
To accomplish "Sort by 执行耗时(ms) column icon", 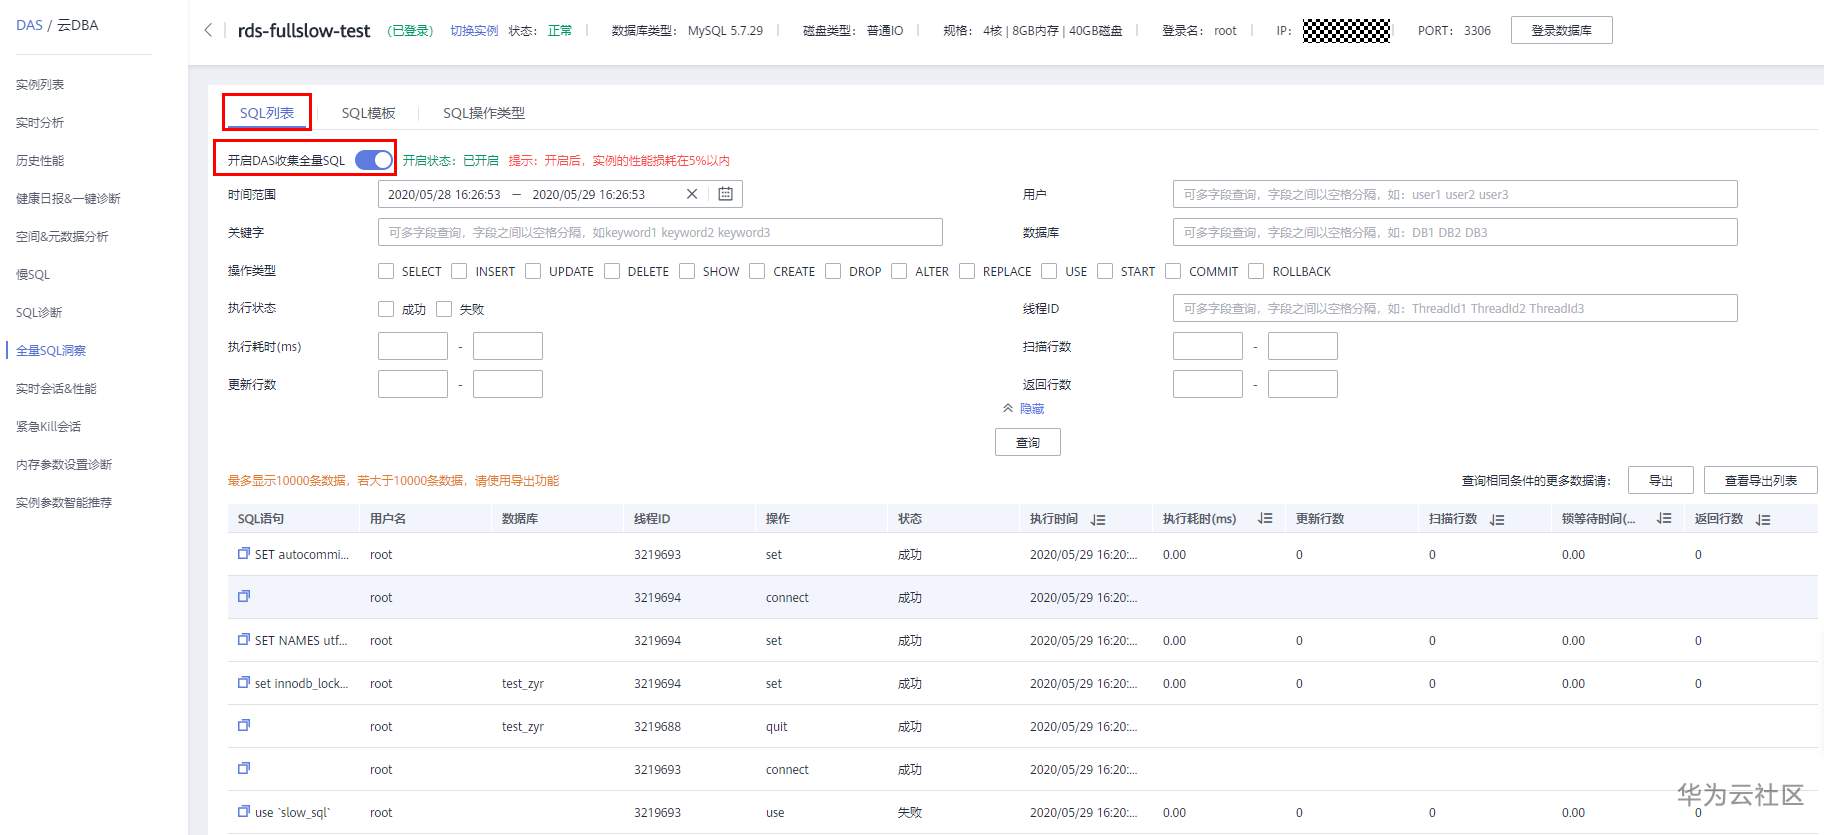I will 1265,519.
